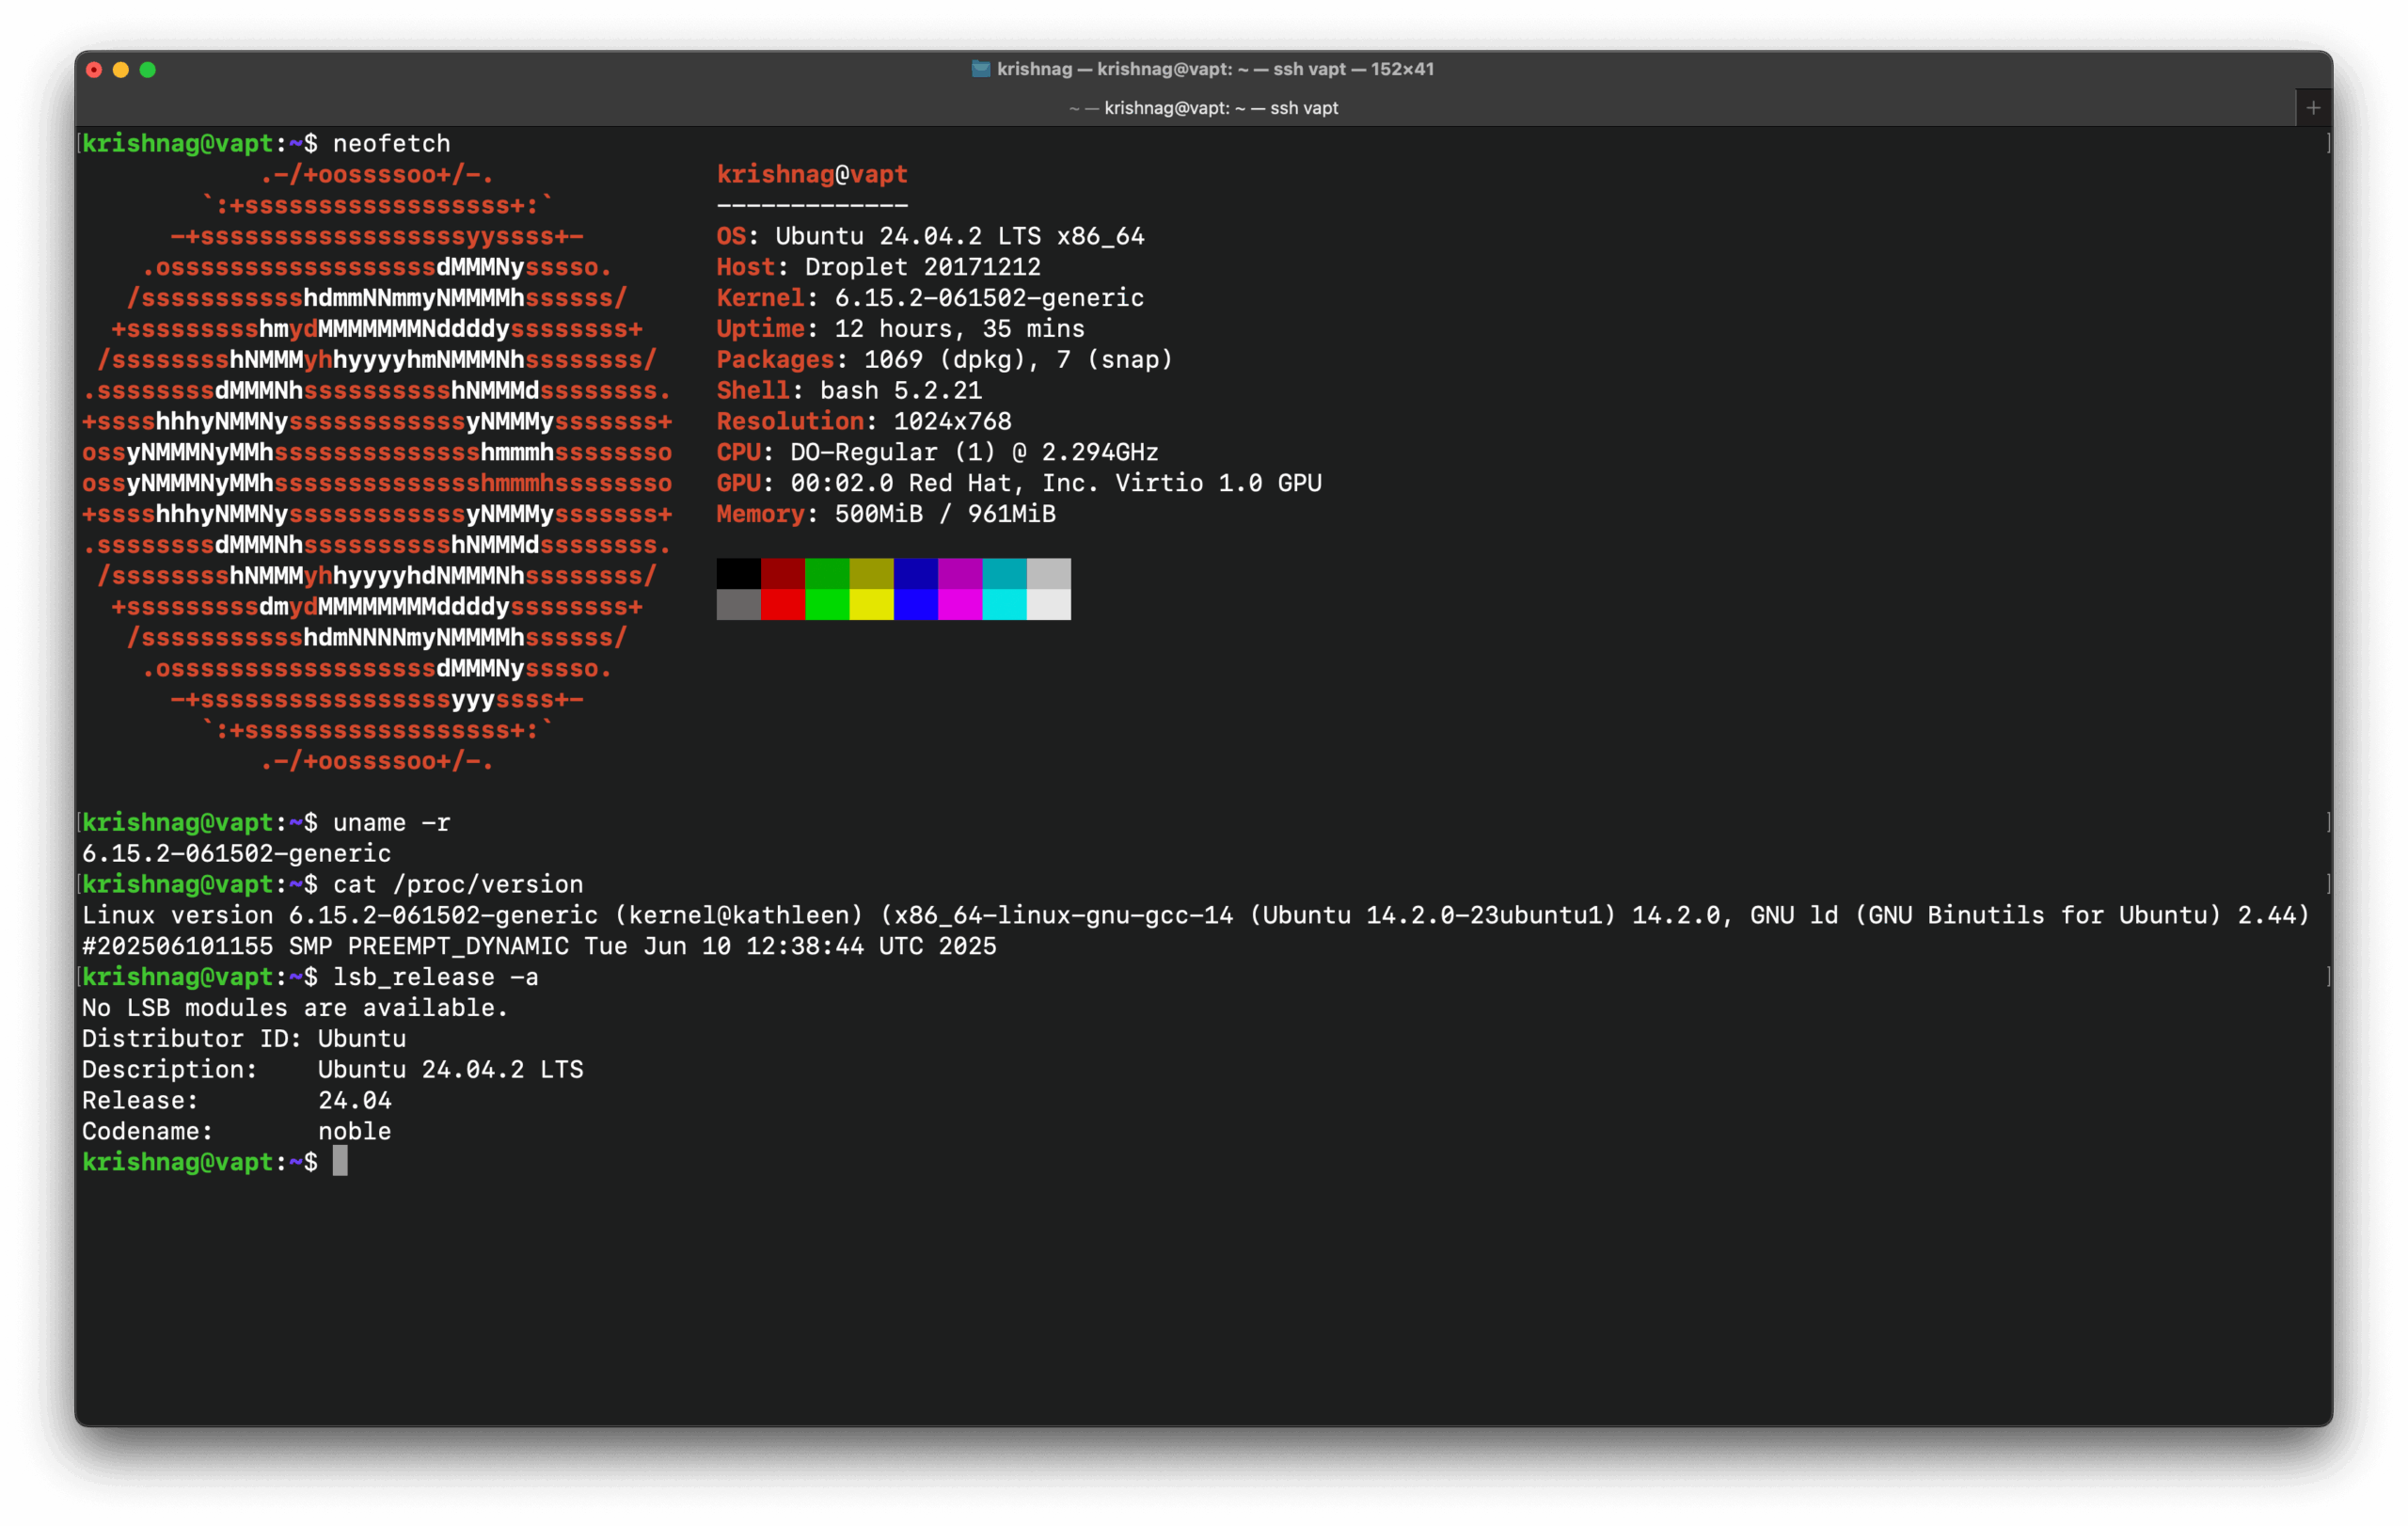Click the purple color block in the neofetch palette
This screenshot has width=2408, height=1526.
tap(960, 574)
